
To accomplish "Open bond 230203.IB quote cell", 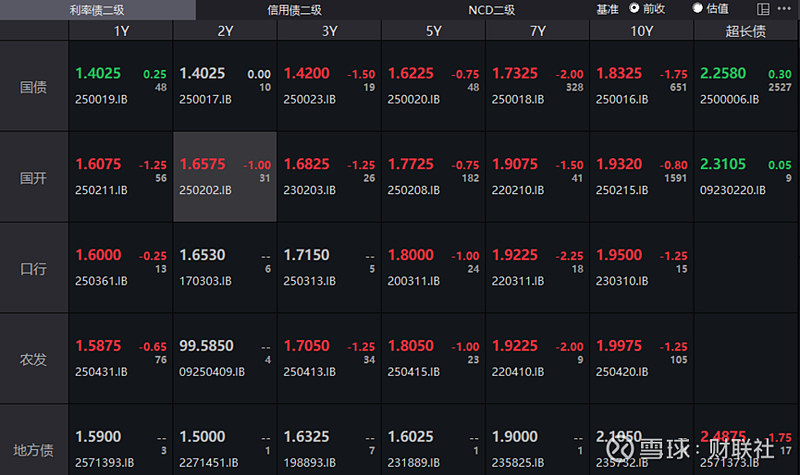I will pyautogui.click(x=329, y=177).
